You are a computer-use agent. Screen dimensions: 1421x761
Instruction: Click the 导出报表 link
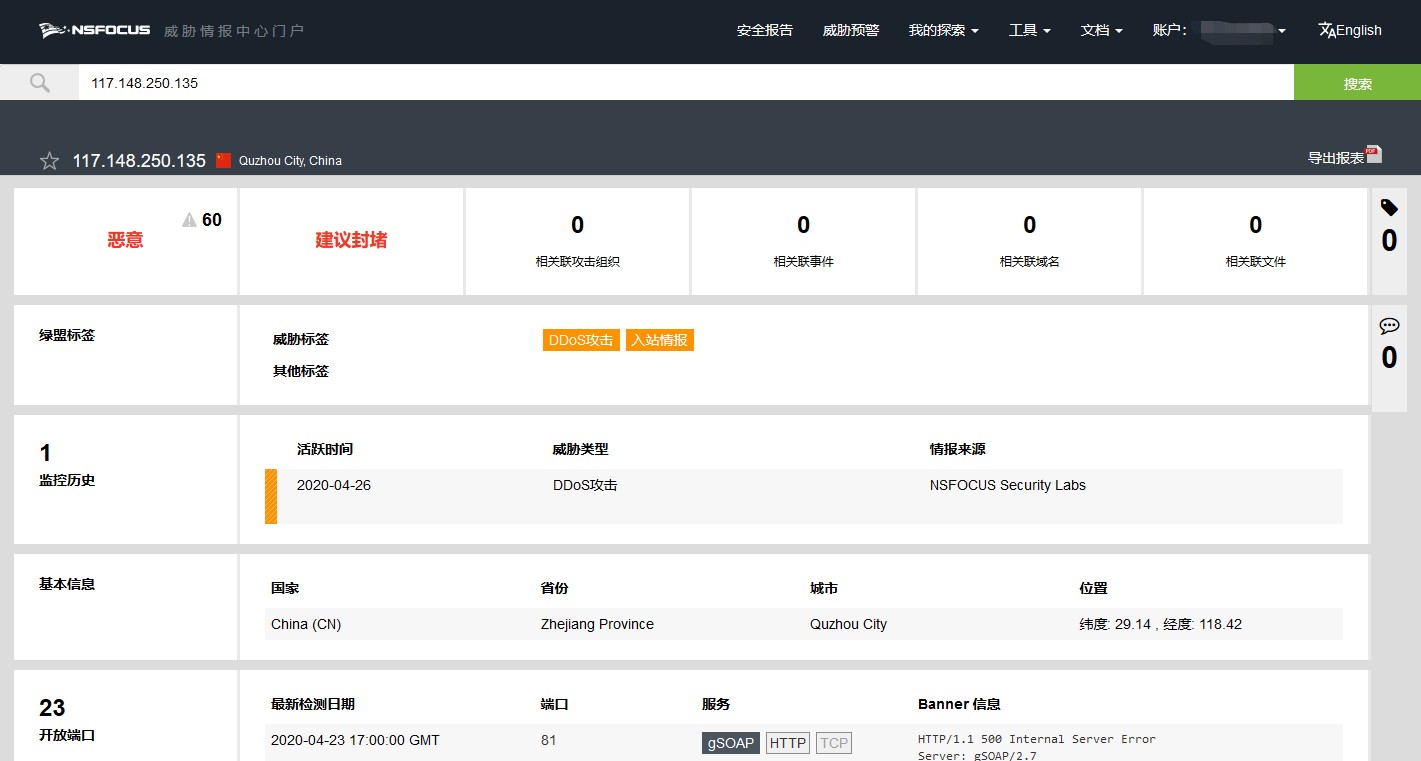[x=1335, y=157]
